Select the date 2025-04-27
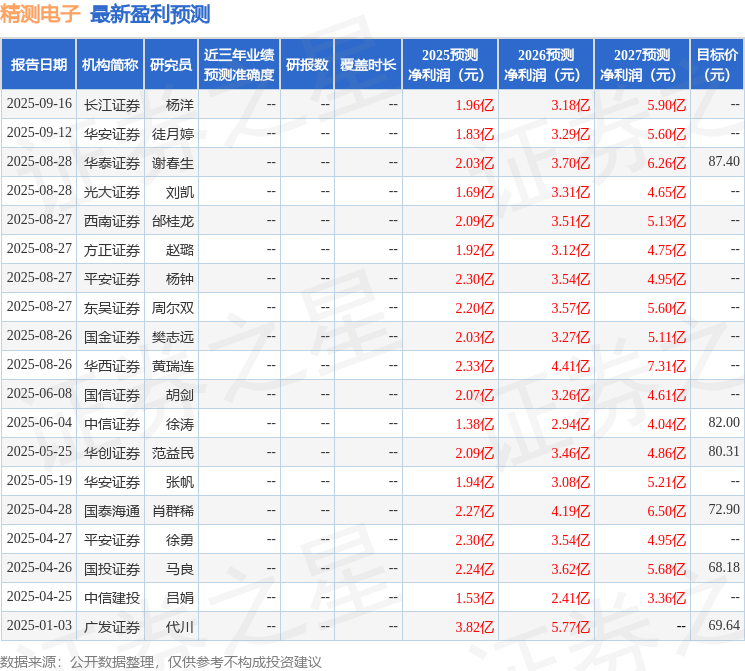The image size is (745, 671). coord(39,538)
